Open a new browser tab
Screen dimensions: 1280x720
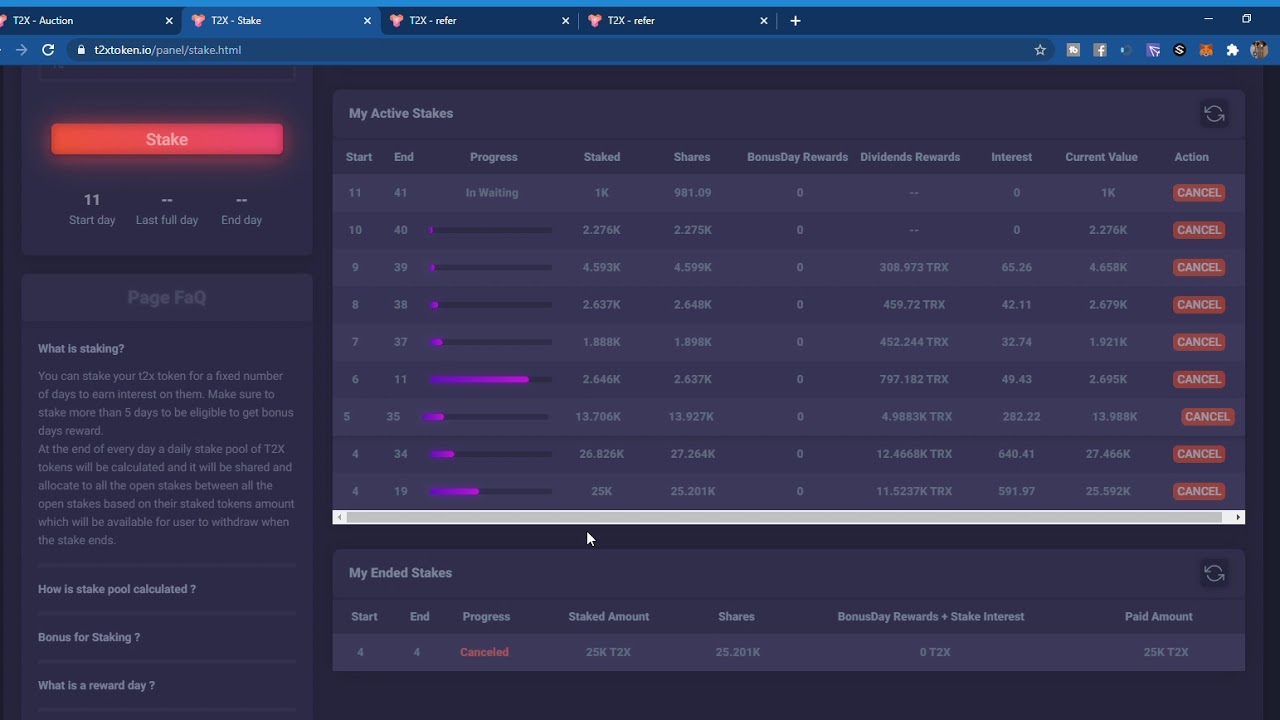coord(795,20)
